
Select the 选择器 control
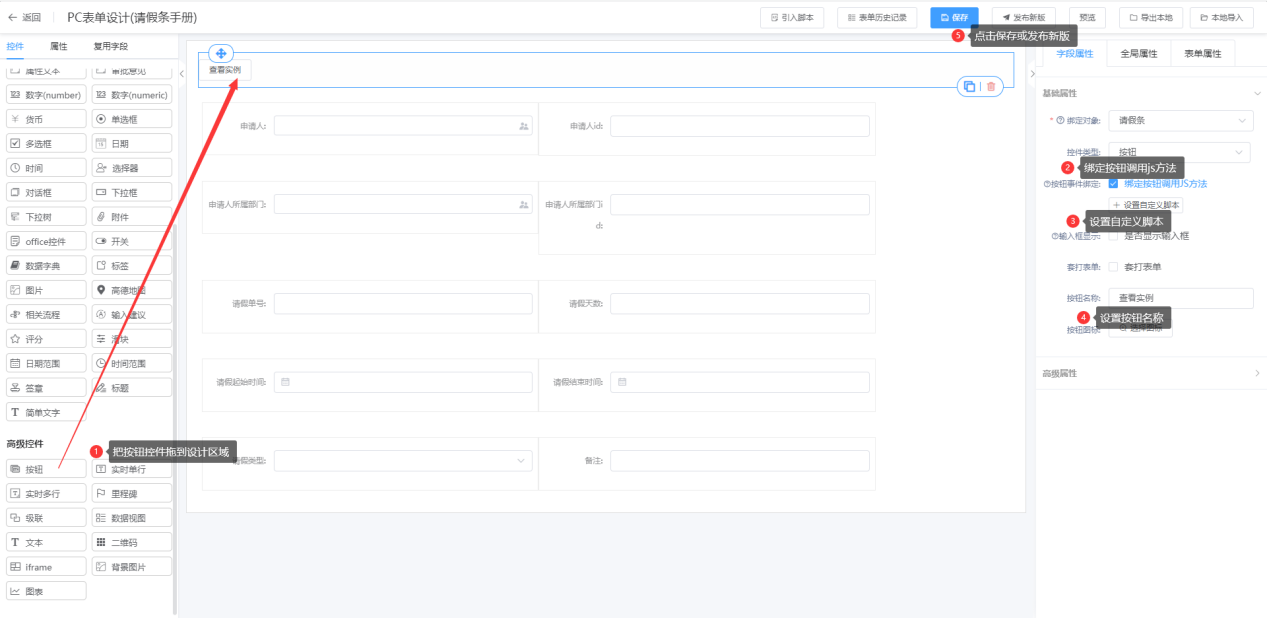click(x=132, y=168)
